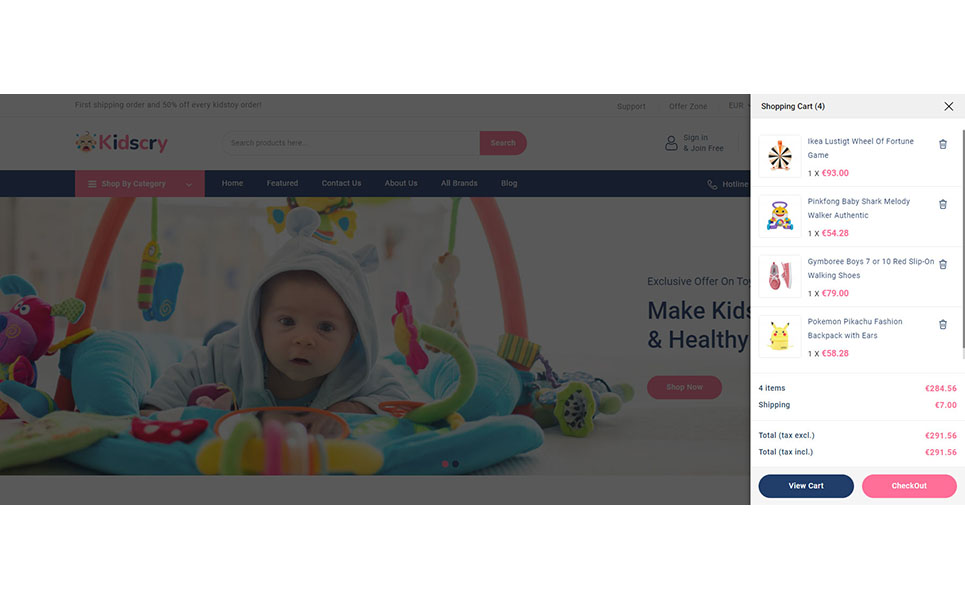Click the search products input field

351,143
